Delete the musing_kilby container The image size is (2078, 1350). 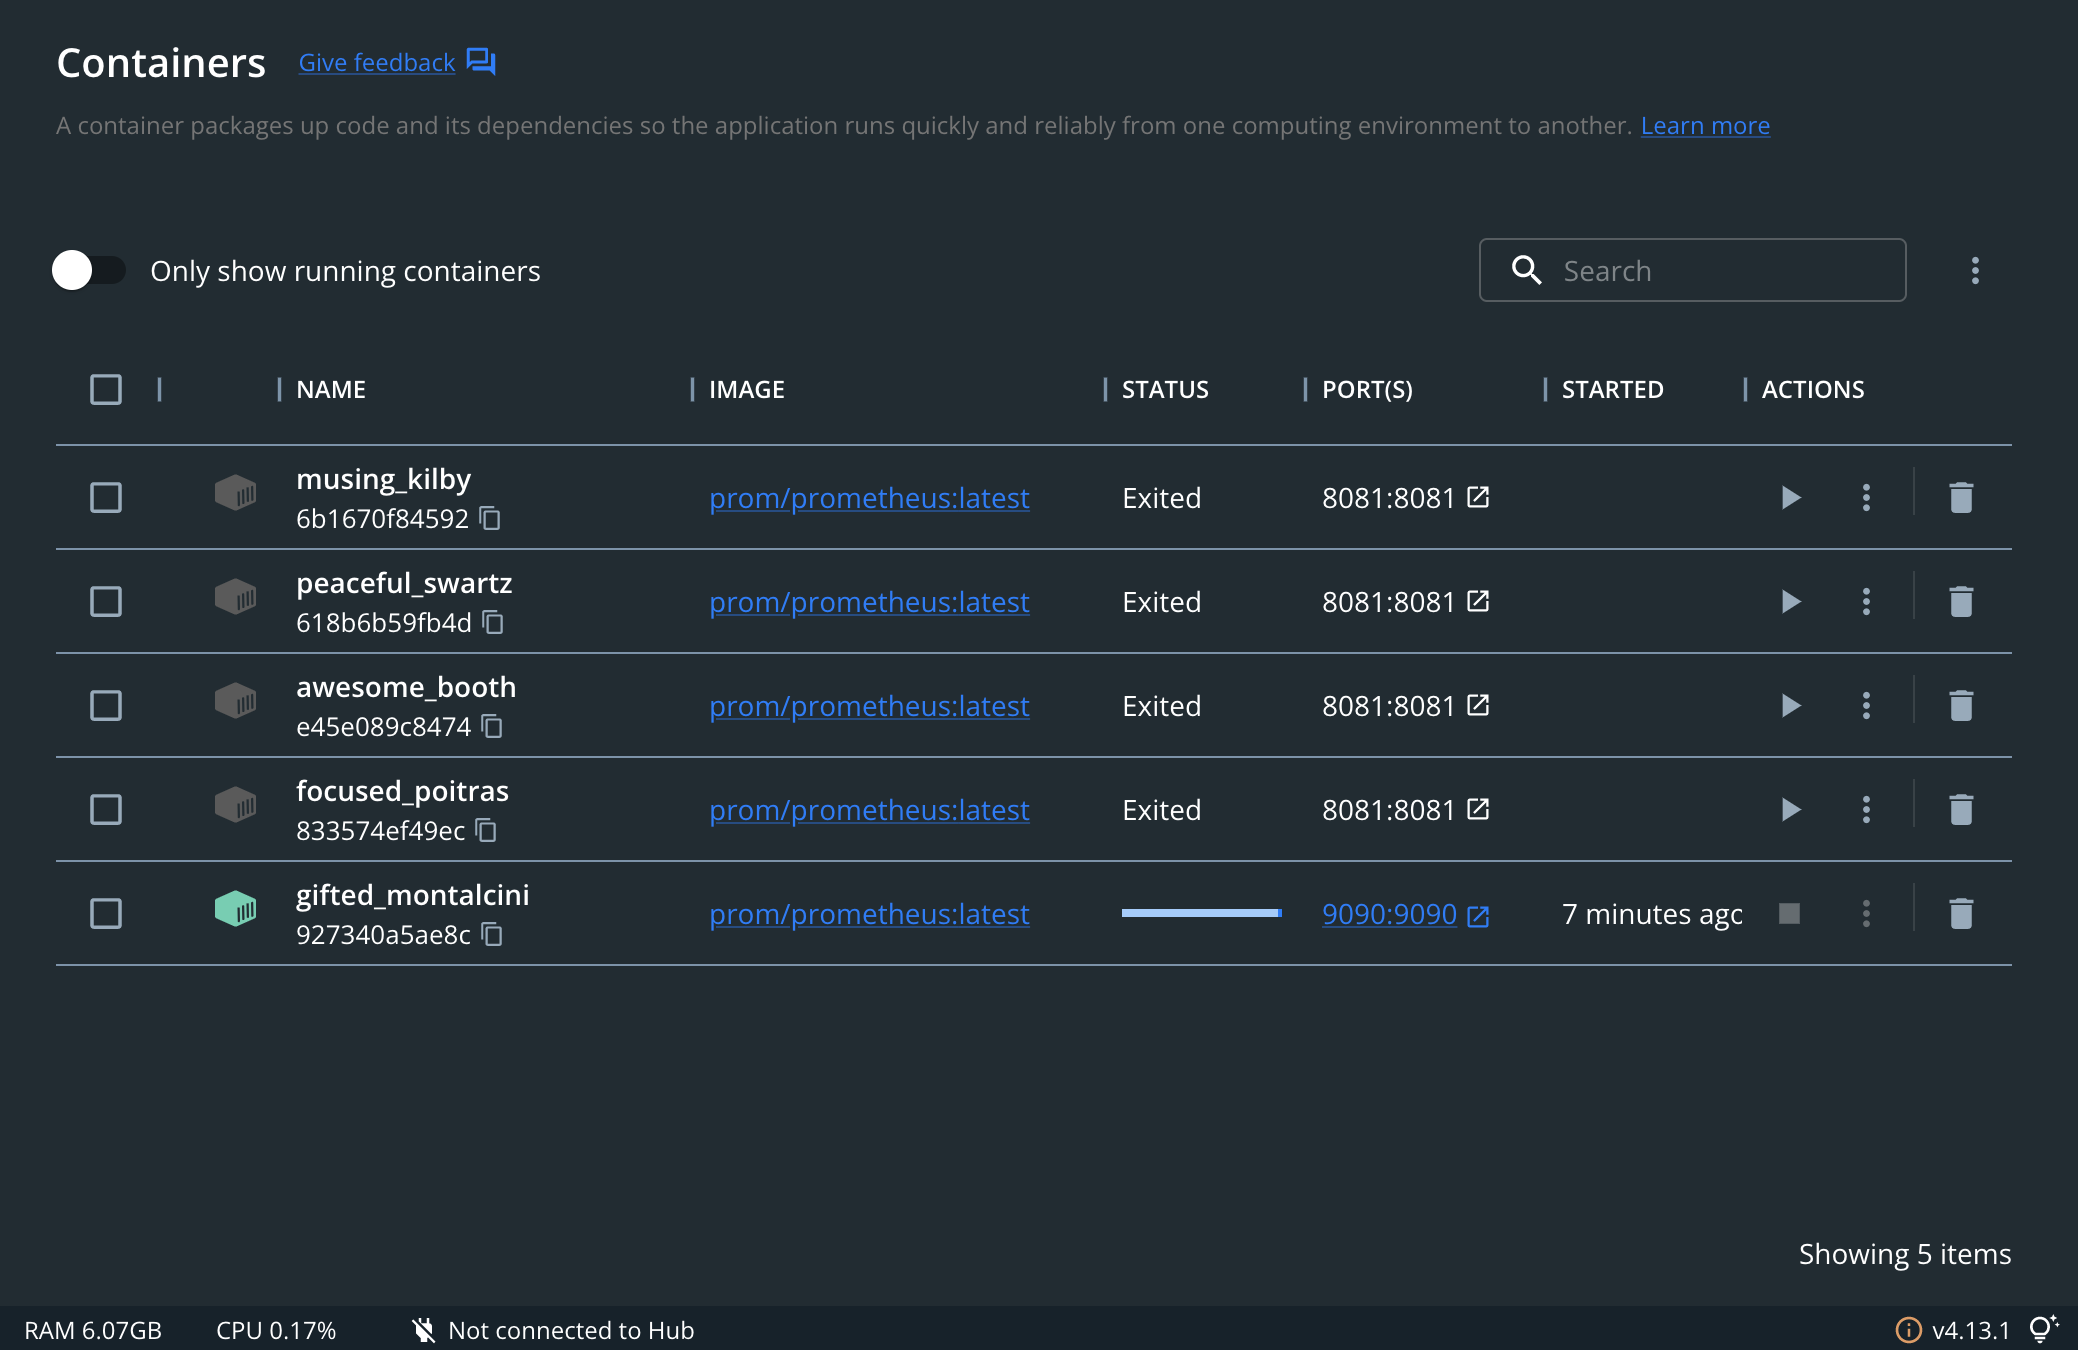[1960, 497]
